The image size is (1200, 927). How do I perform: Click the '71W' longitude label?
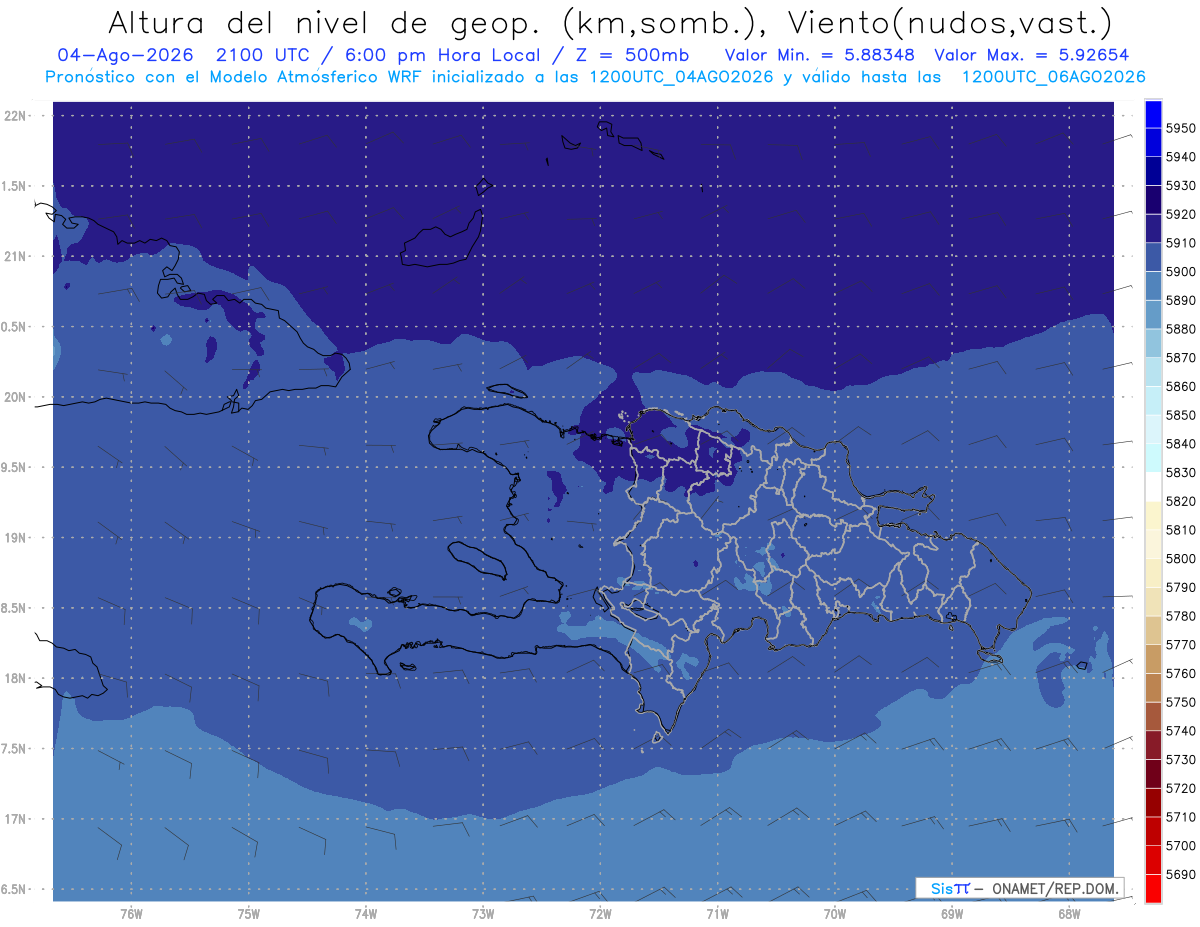click(x=717, y=914)
